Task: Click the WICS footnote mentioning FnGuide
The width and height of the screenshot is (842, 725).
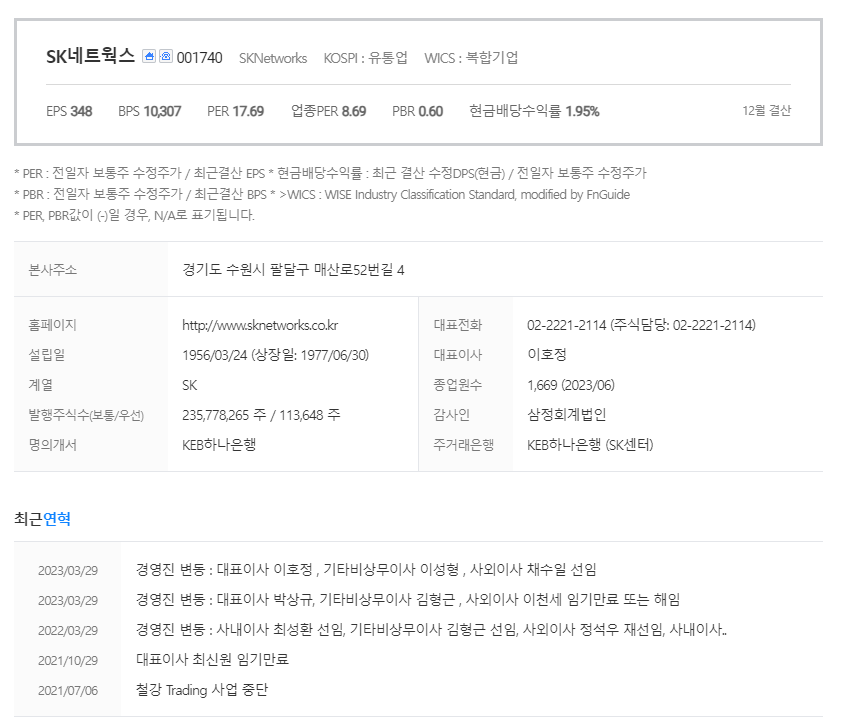Action: coord(453,194)
